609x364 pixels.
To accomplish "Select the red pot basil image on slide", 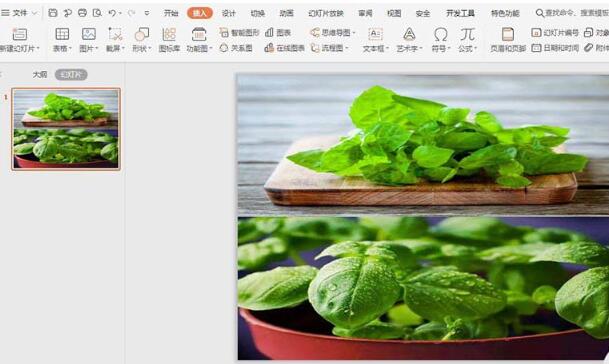I will (x=423, y=288).
